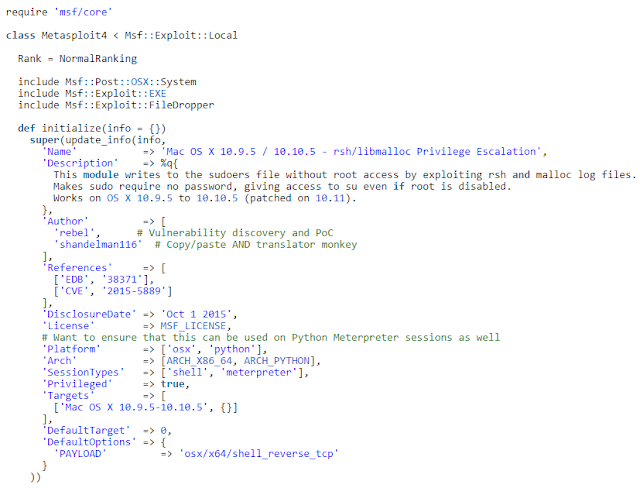Viewport: 640px width, 488px height.
Task: Click the 'EDB' reference string
Action: coord(74,279)
